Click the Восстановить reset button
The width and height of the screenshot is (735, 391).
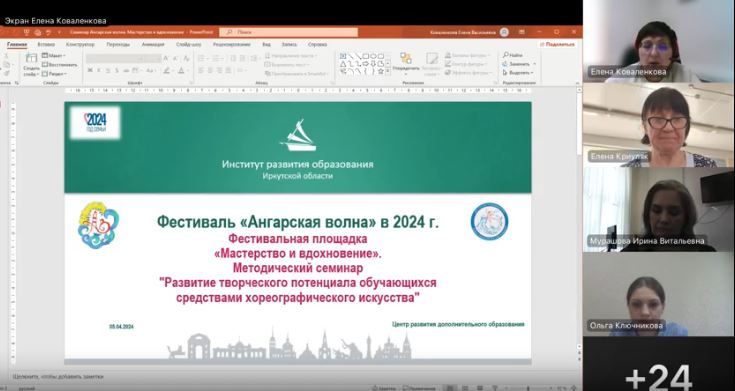60,65
